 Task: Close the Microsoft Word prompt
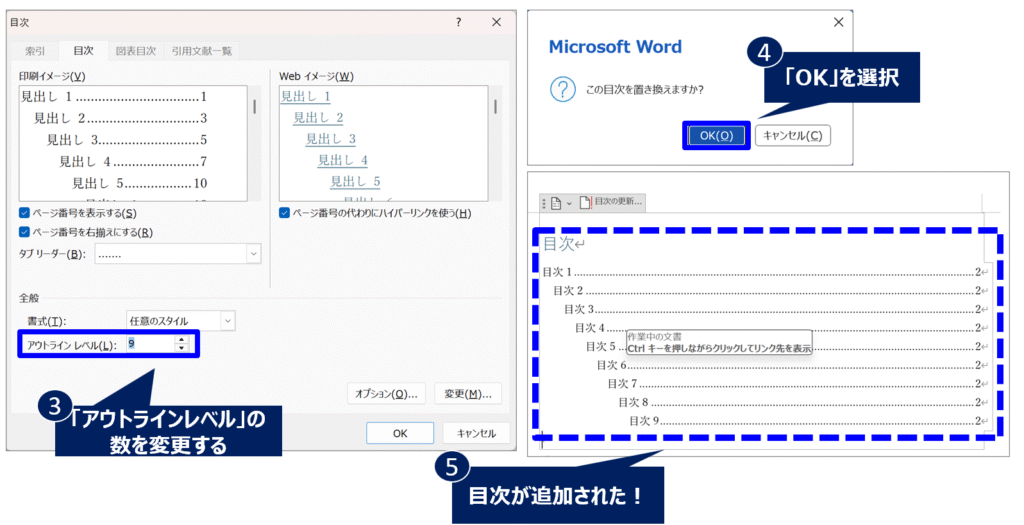tap(839, 22)
